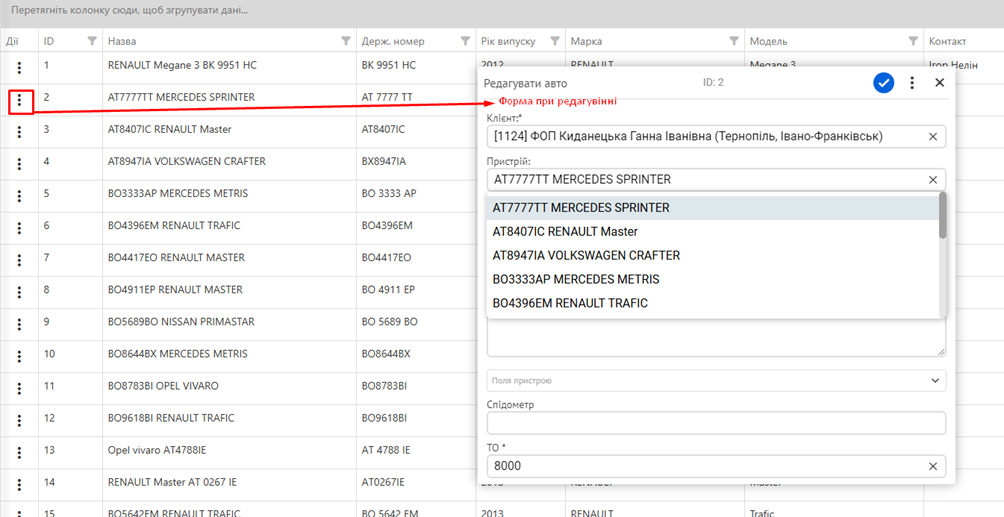Image resolution: width=1004 pixels, height=517 pixels.
Task: Filter the Рік випуску column
Action: [555, 41]
